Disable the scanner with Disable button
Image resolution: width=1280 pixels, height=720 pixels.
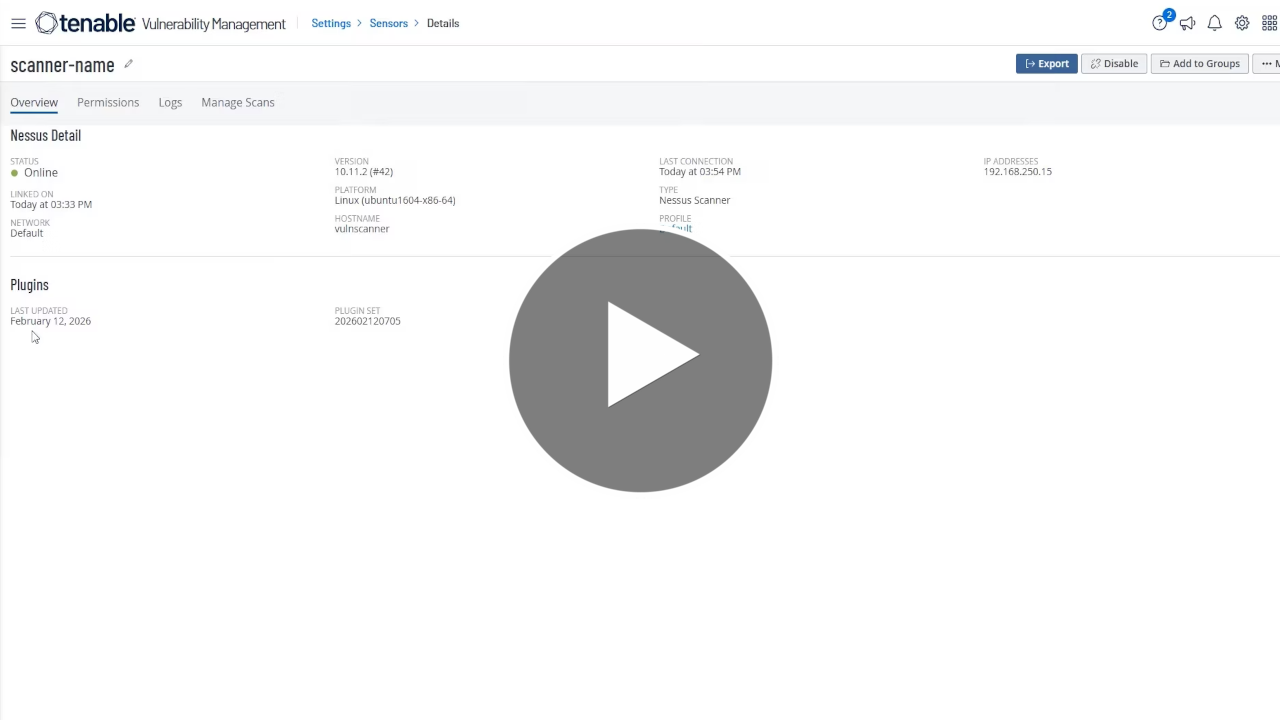click(1113, 64)
